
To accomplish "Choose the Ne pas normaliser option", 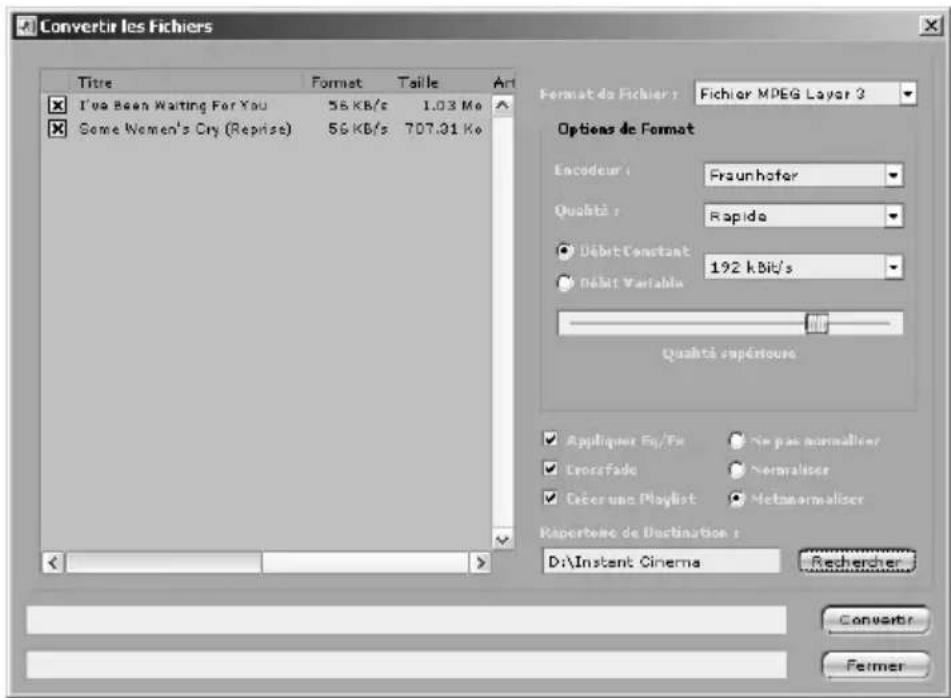I will (736, 440).
